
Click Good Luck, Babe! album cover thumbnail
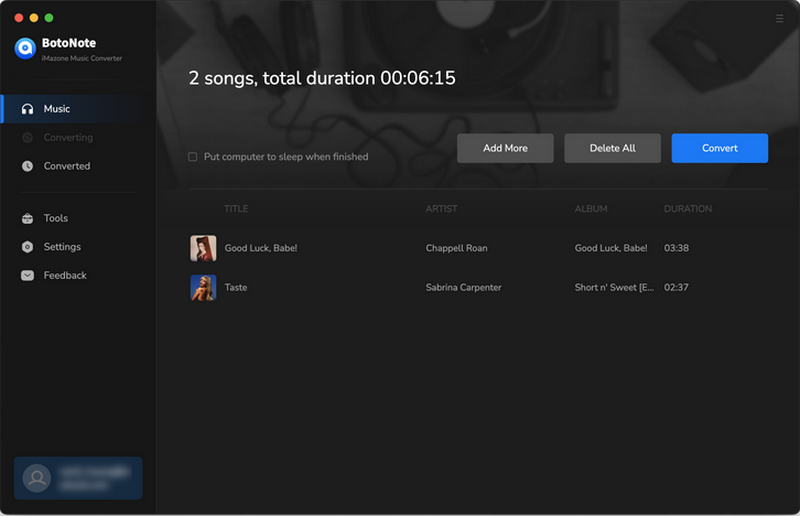click(203, 248)
